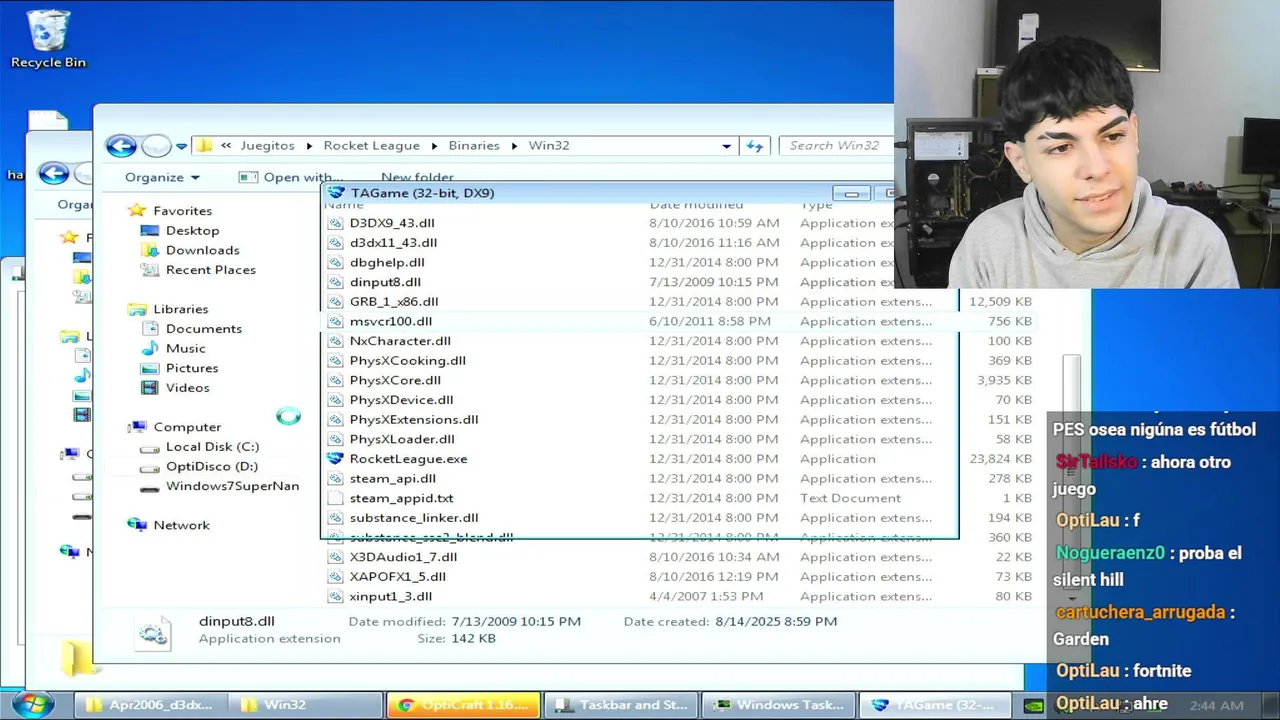
Task: Open the Recycle Bin desktop icon
Action: (x=48, y=40)
